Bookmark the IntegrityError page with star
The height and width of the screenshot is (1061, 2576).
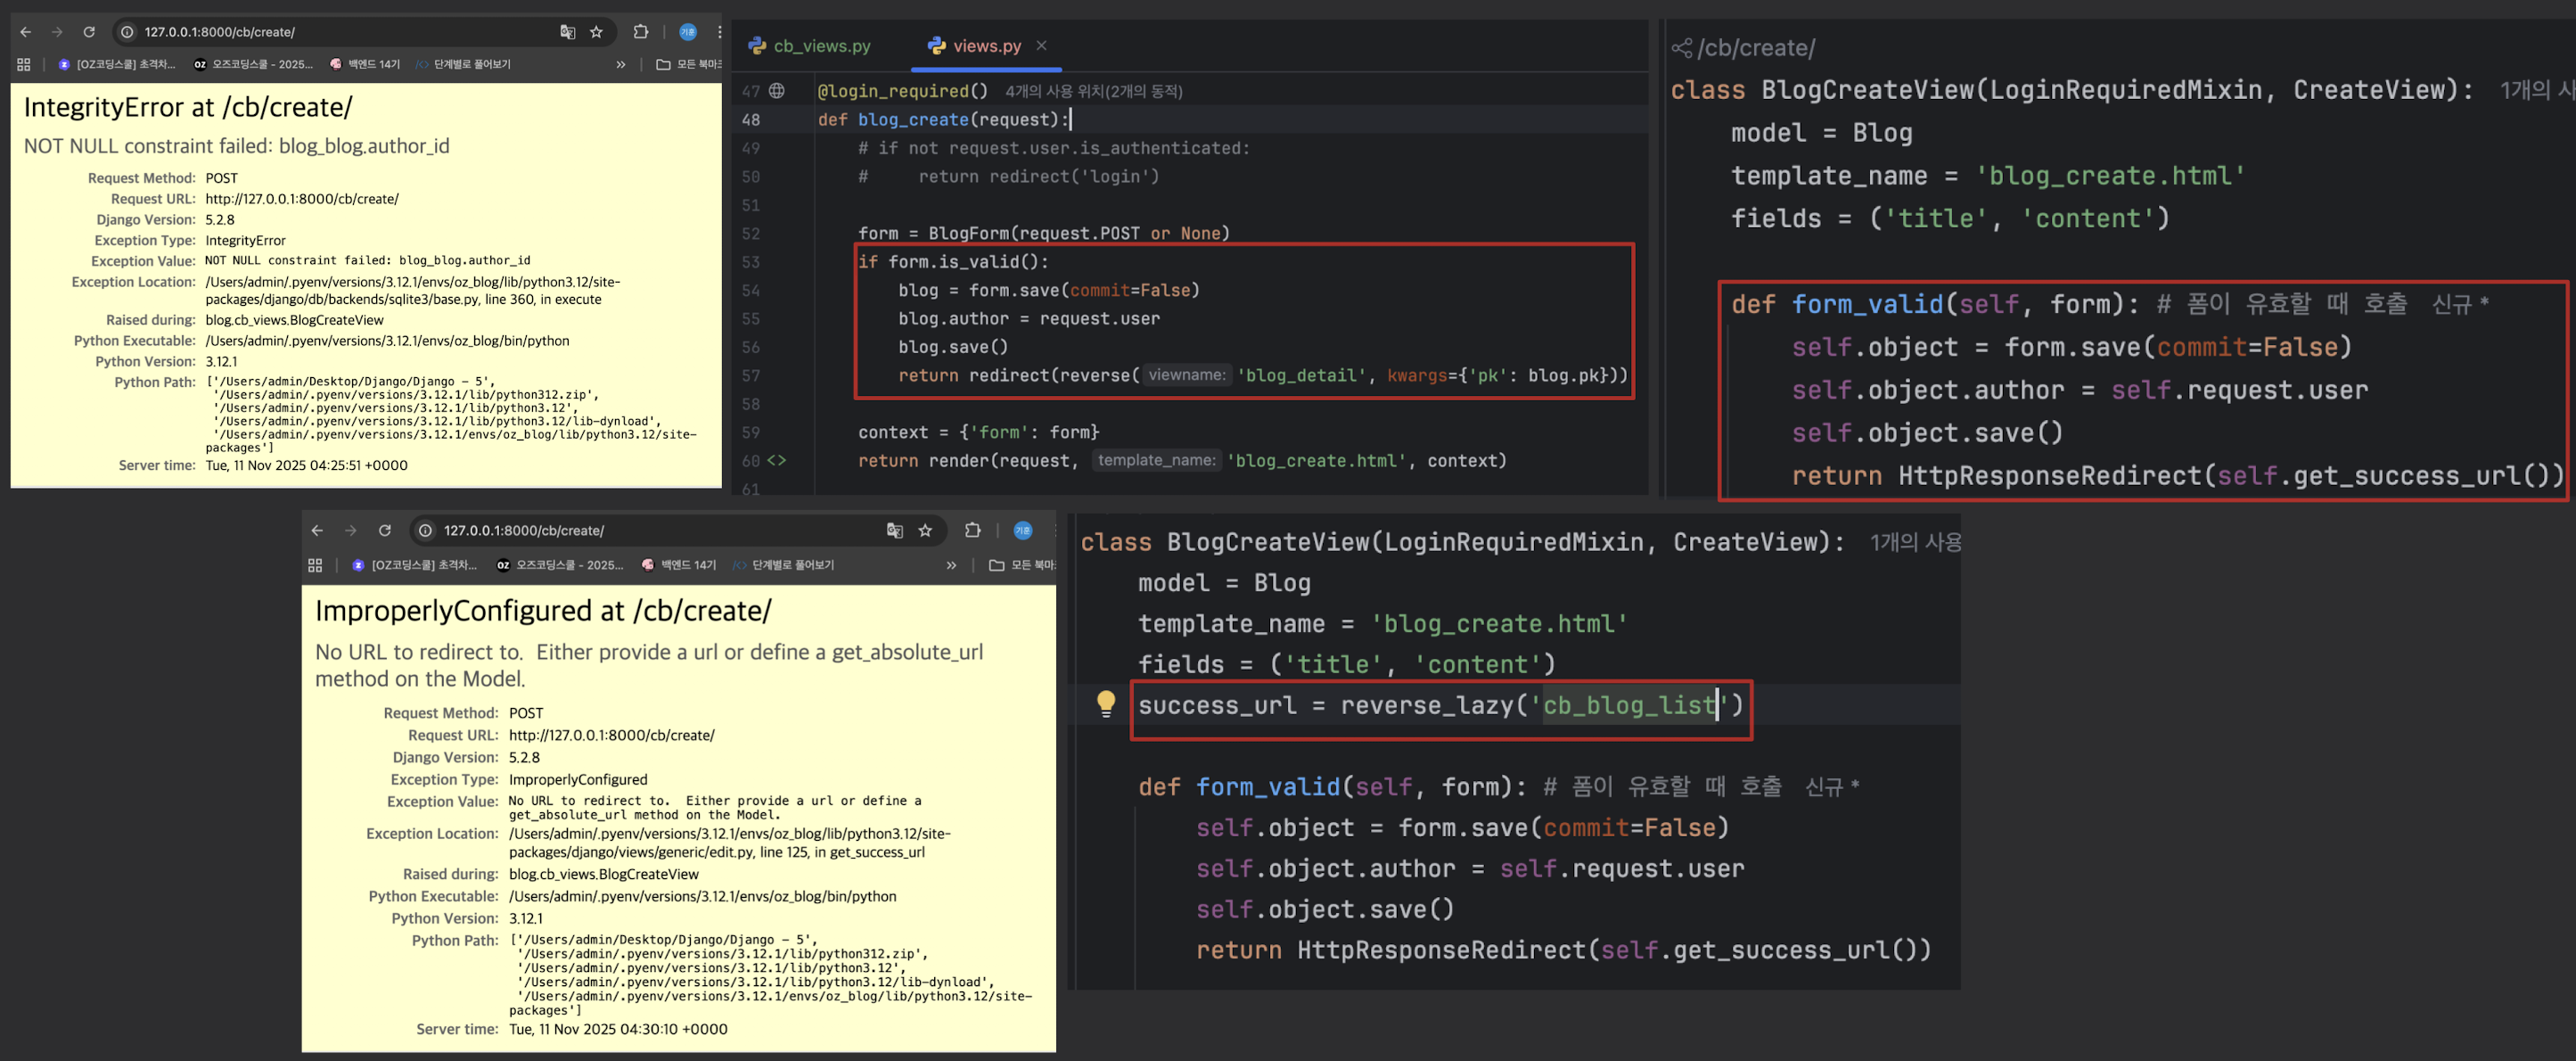click(x=596, y=32)
